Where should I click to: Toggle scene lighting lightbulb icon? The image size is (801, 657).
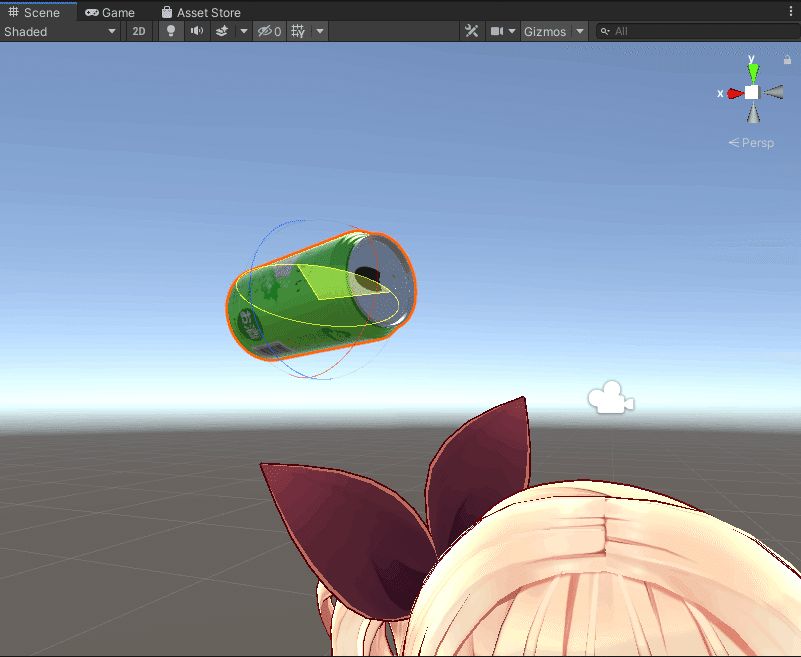[171, 32]
